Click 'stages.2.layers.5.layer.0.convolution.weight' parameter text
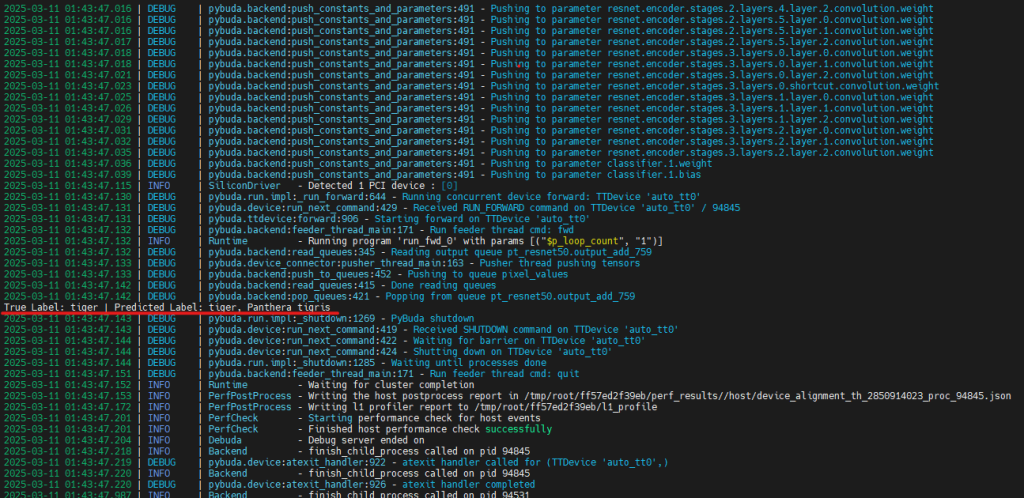Screen dimensions: 1024x498 click(x=810, y=20)
